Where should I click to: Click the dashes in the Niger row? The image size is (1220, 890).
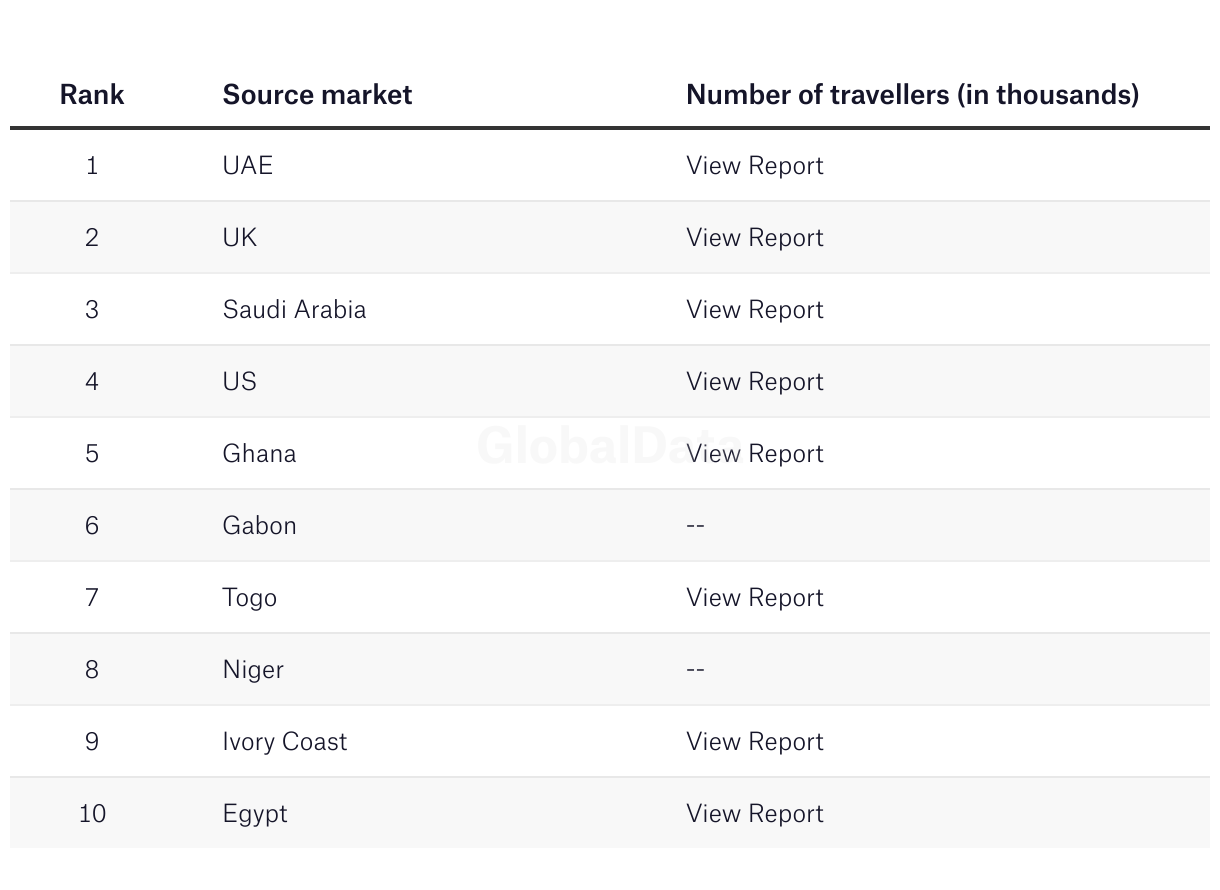[696, 670]
